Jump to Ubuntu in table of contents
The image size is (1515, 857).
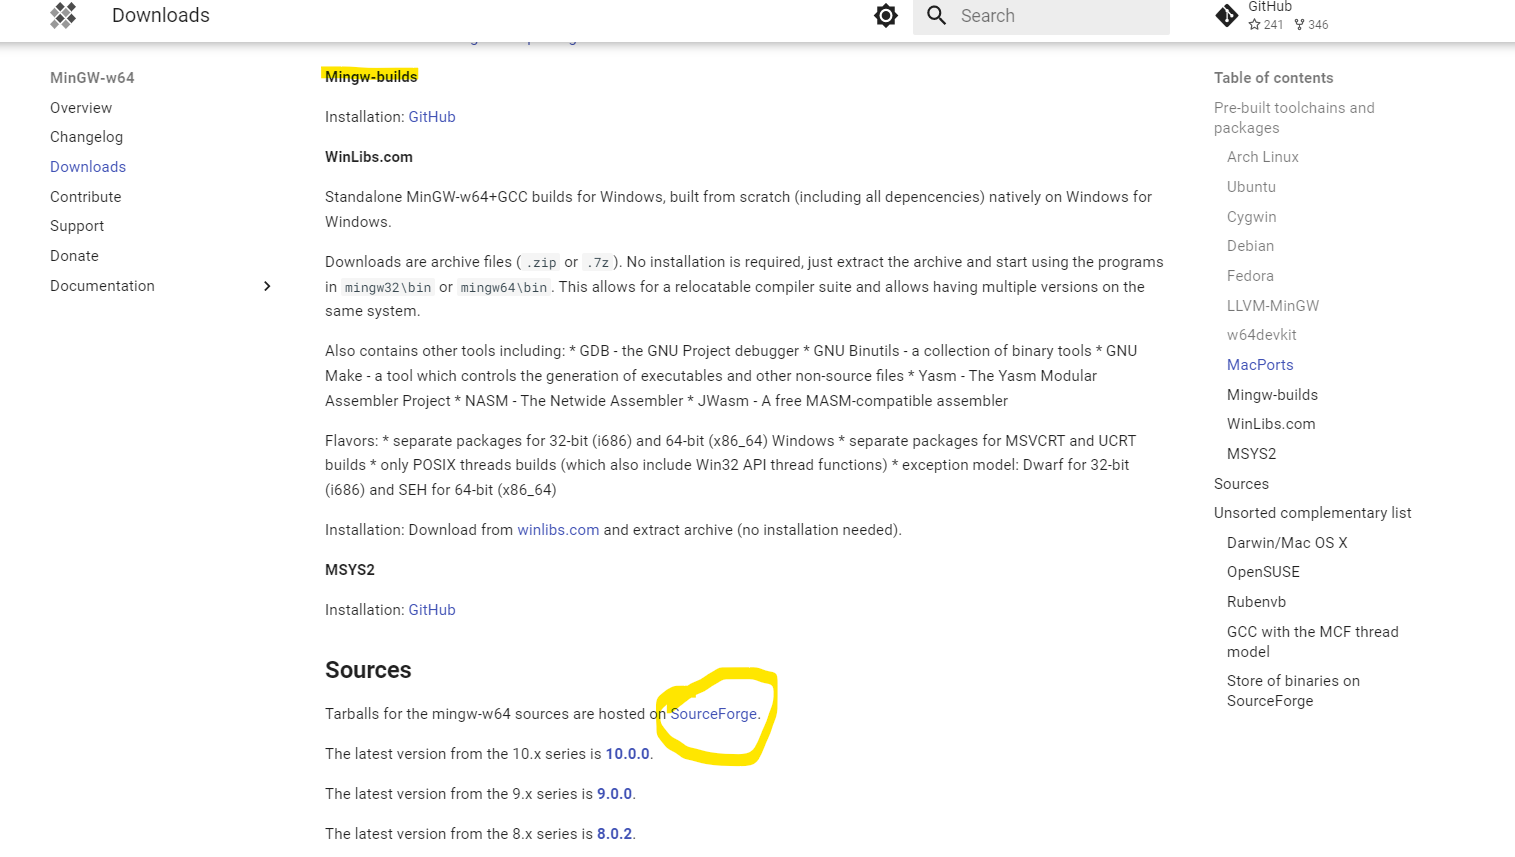[1251, 187]
